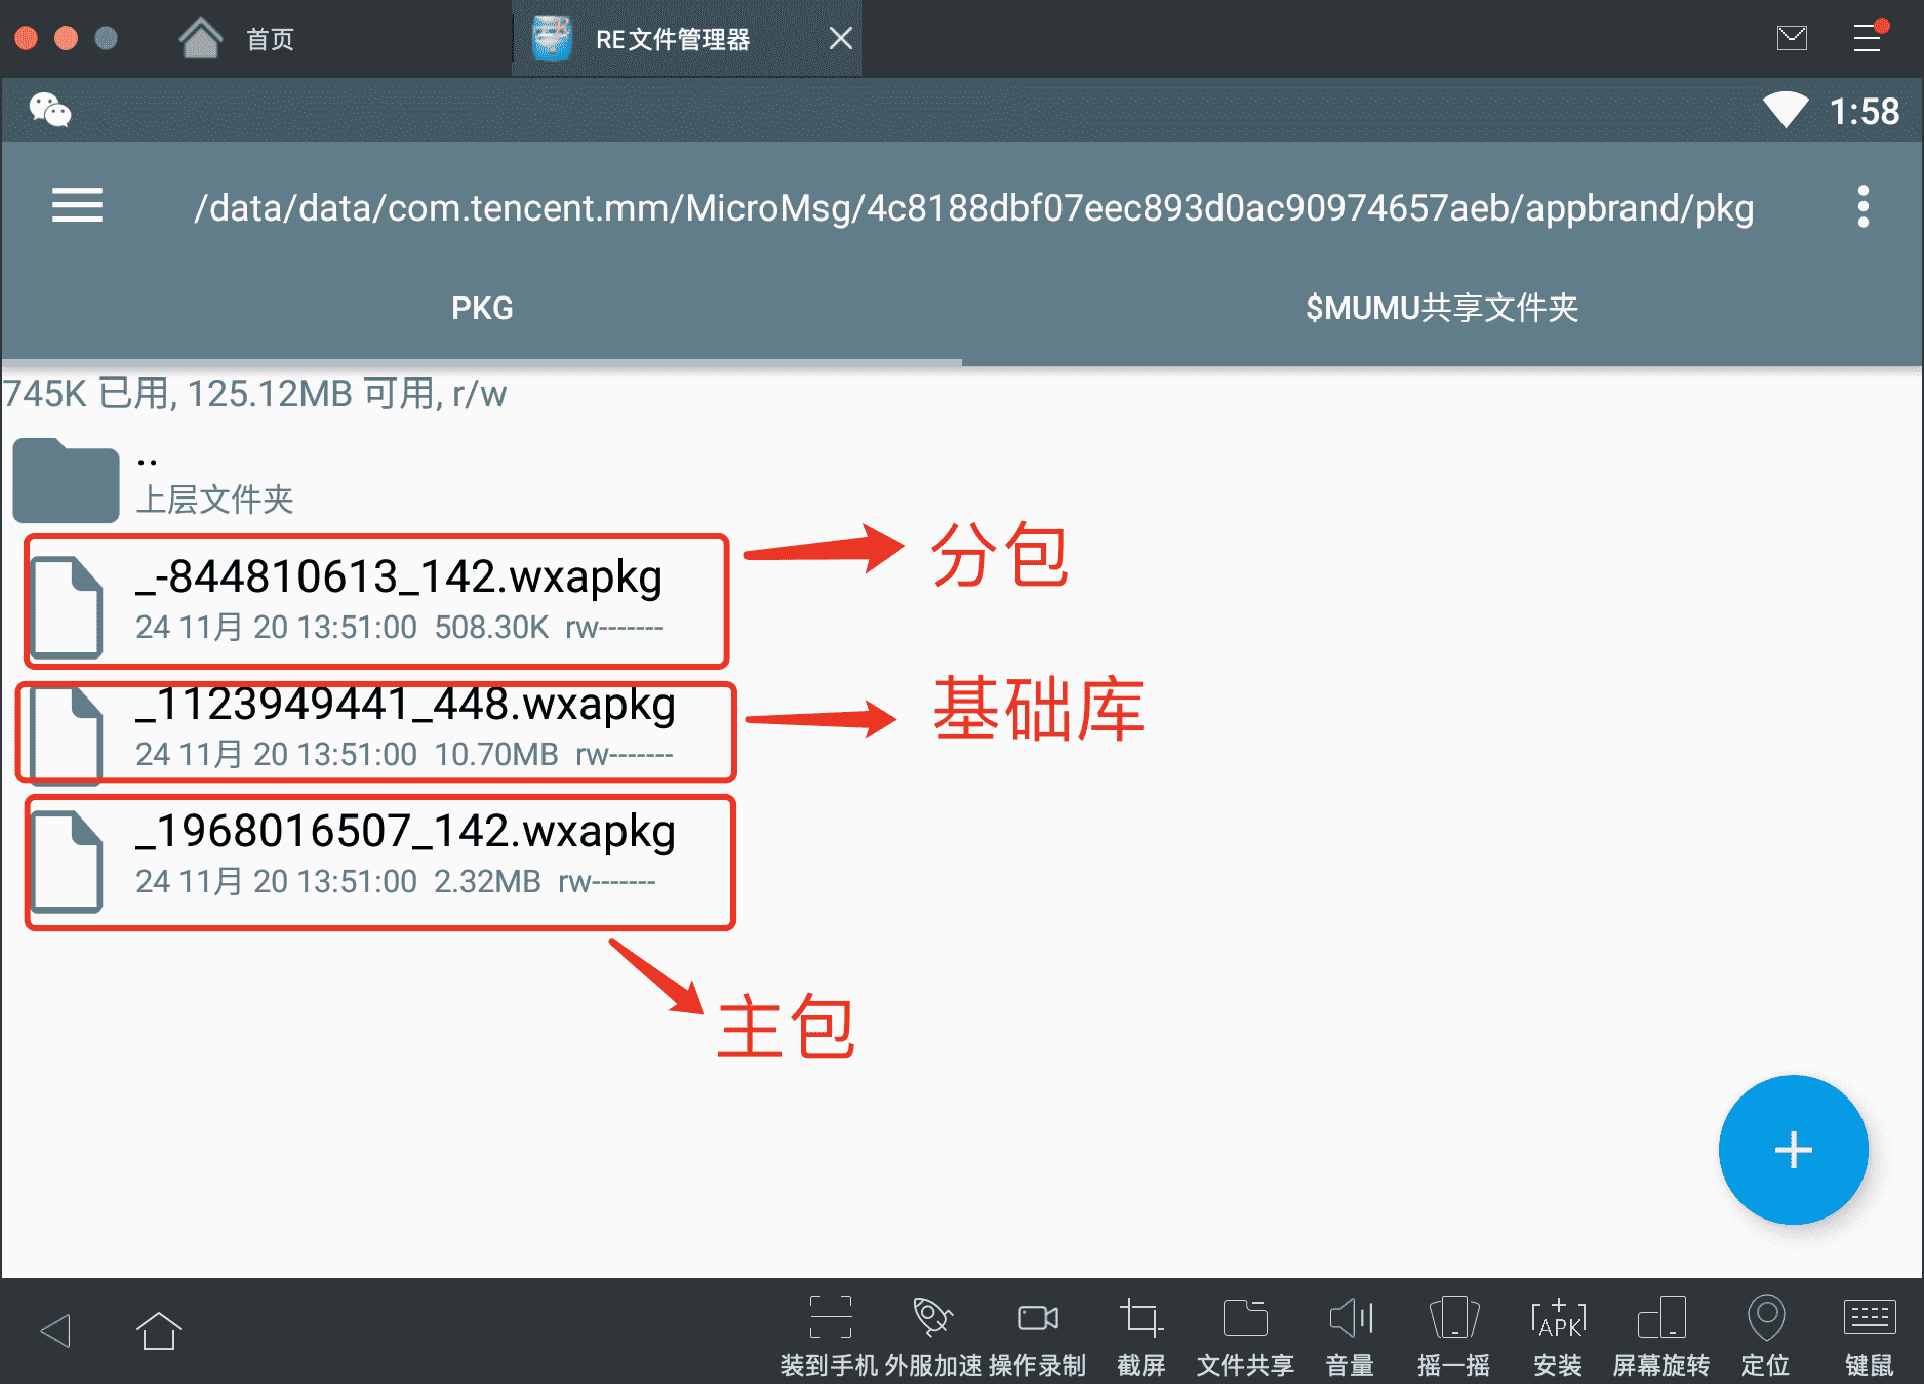Take a screenshot with 截屏
Viewport: 1924px width, 1384px height.
click(1141, 1336)
